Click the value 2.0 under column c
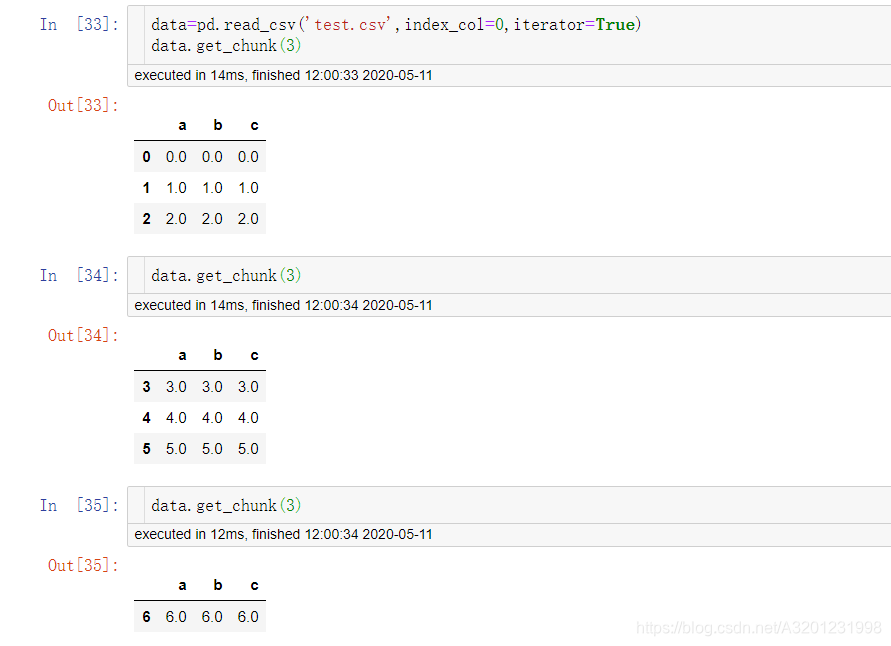Image resolution: width=891 pixels, height=646 pixels. pyautogui.click(x=248, y=218)
